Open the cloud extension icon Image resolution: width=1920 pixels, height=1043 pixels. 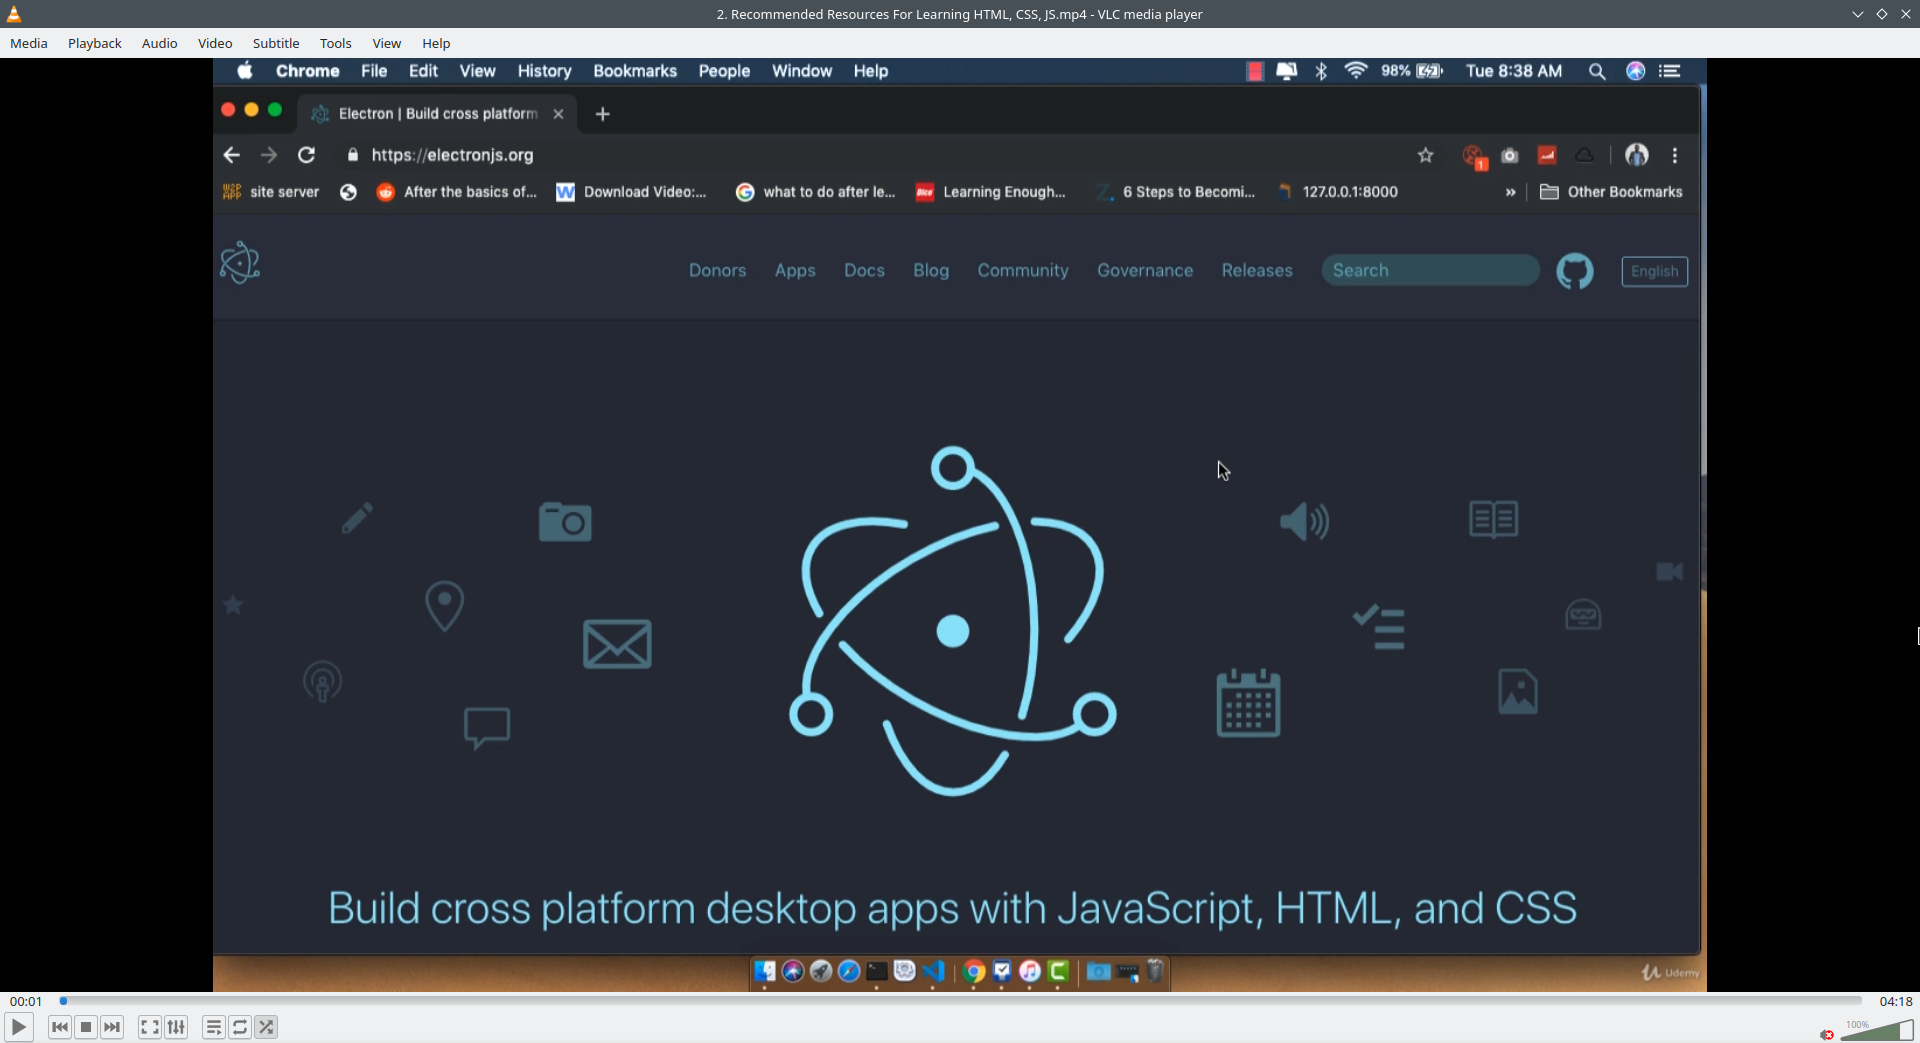click(x=1584, y=155)
